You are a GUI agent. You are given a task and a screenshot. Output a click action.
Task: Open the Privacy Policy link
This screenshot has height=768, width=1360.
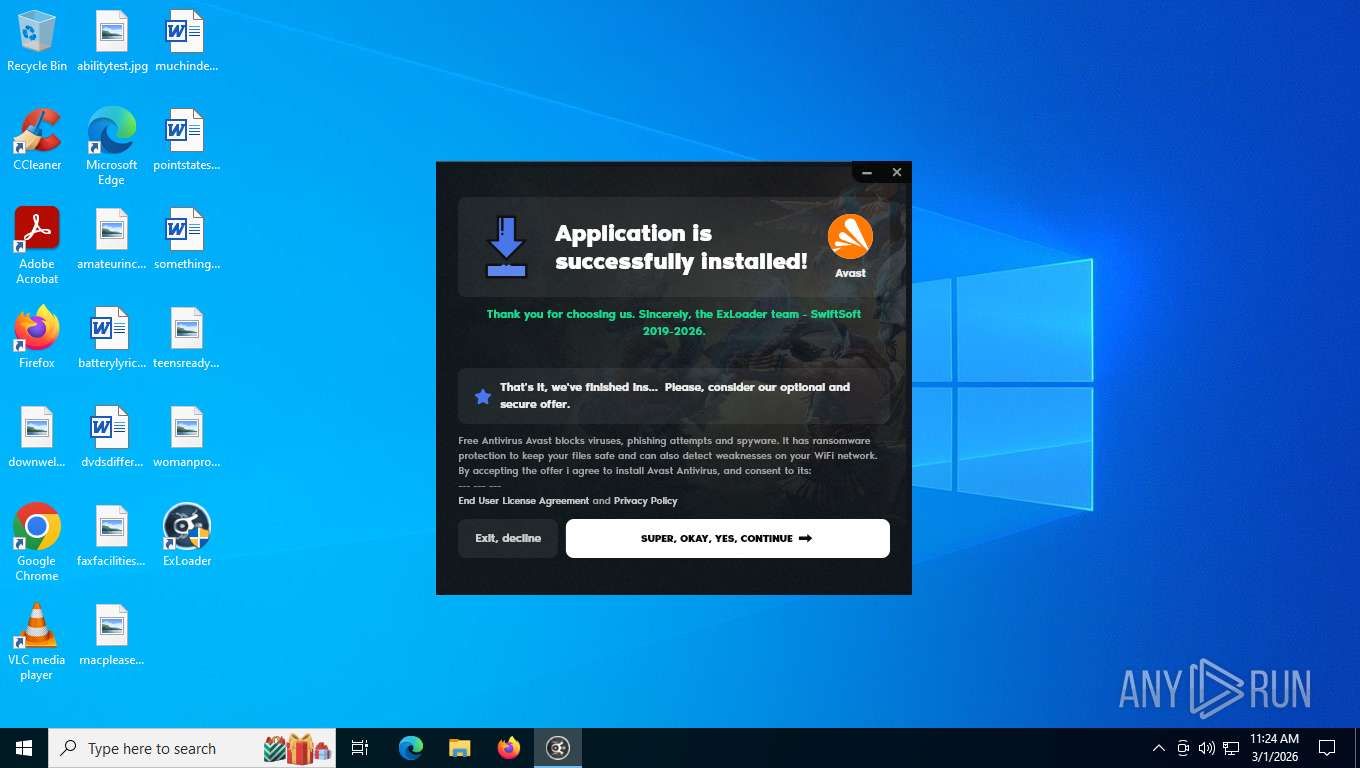(x=645, y=501)
